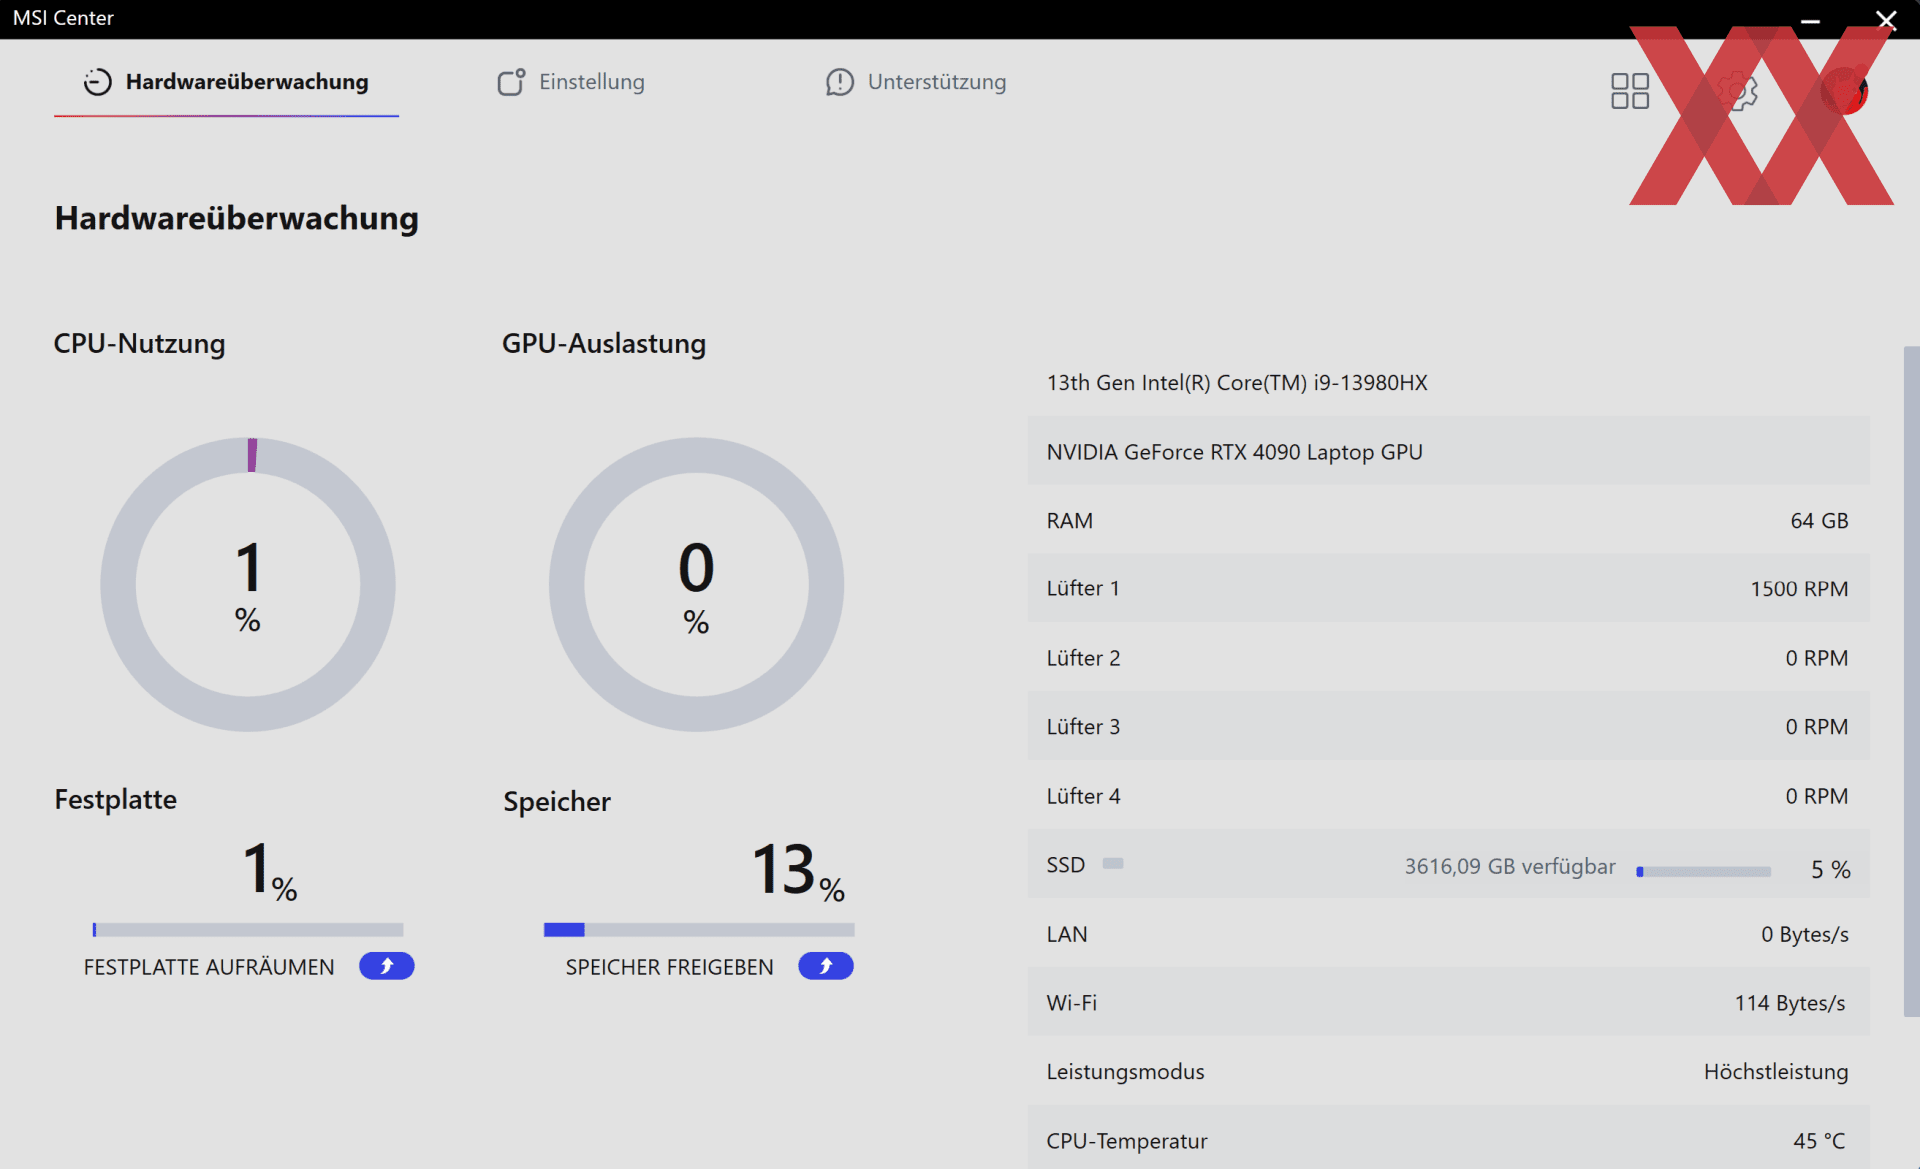The image size is (1920, 1169).
Task: Click the CPU-Nutzung circular gauge
Action: (x=248, y=585)
